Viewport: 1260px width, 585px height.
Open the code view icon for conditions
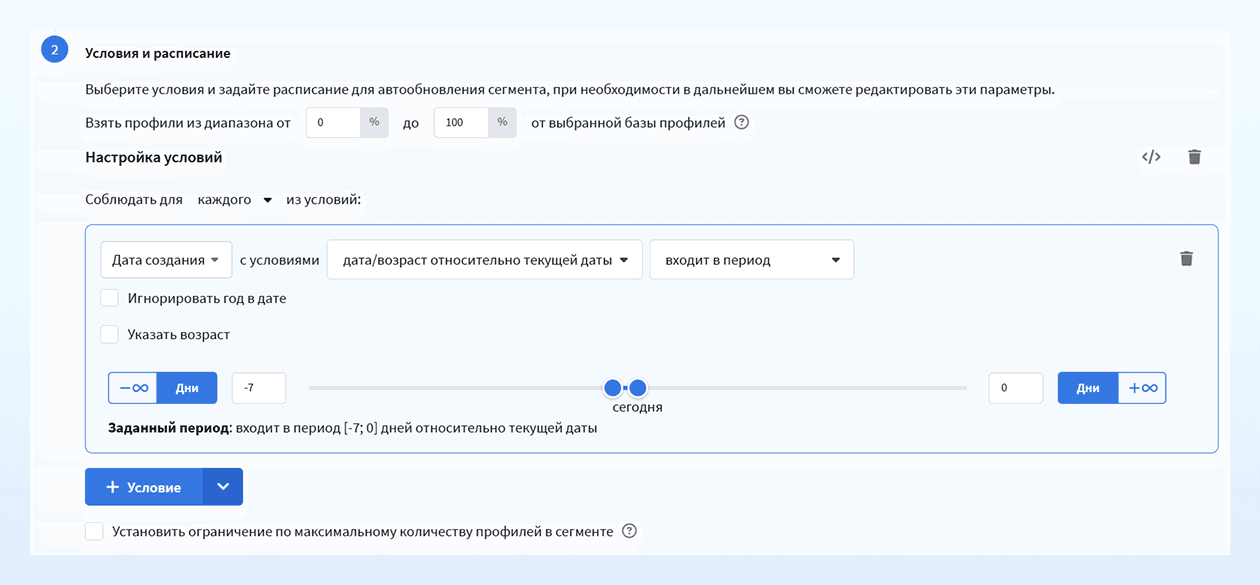coord(1151,157)
